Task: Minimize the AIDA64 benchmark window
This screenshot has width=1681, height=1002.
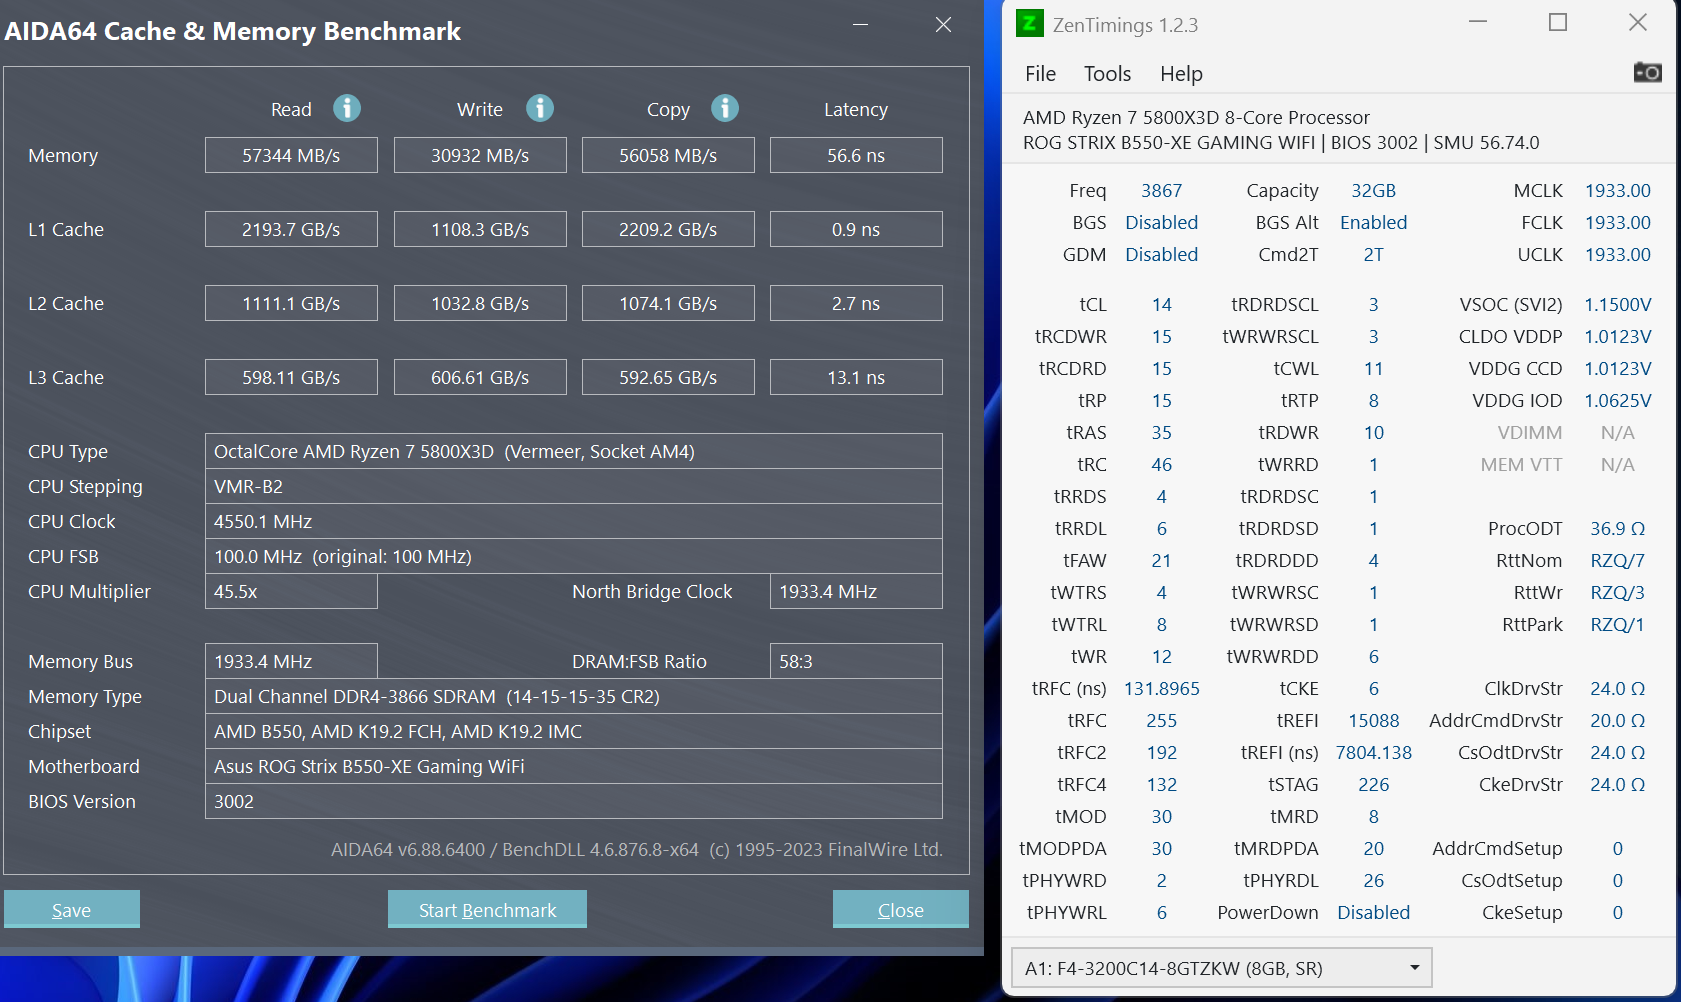Action: tap(860, 24)
